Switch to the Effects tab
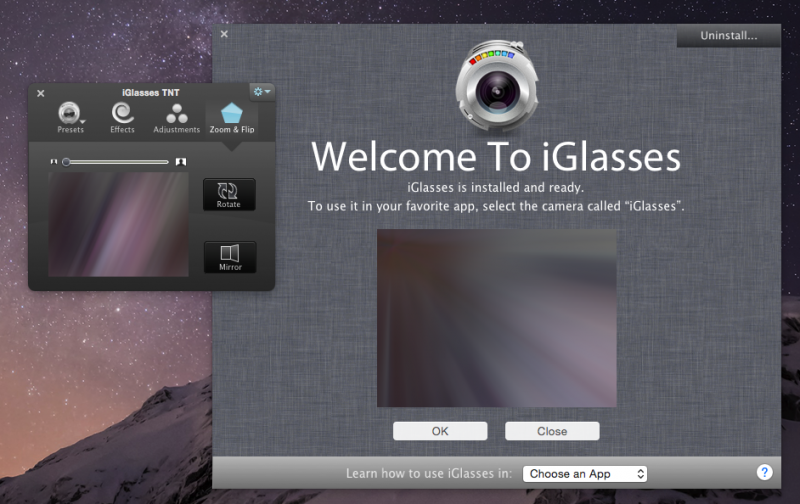The height and width of the screenshot is (504, 800). 122,117
